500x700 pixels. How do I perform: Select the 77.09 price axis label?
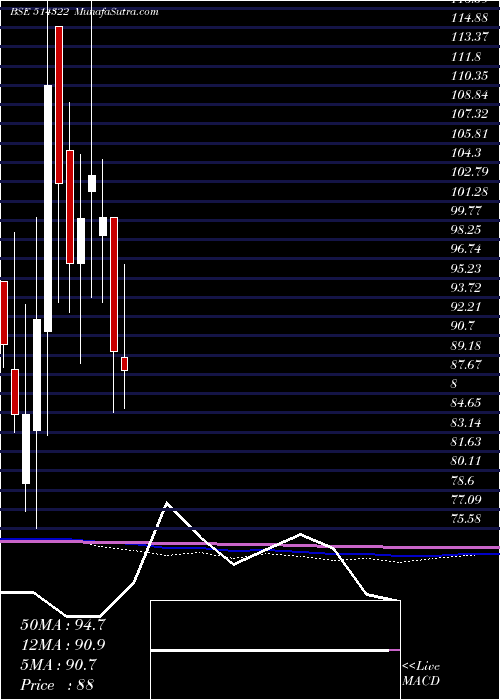tap(466, 499)
